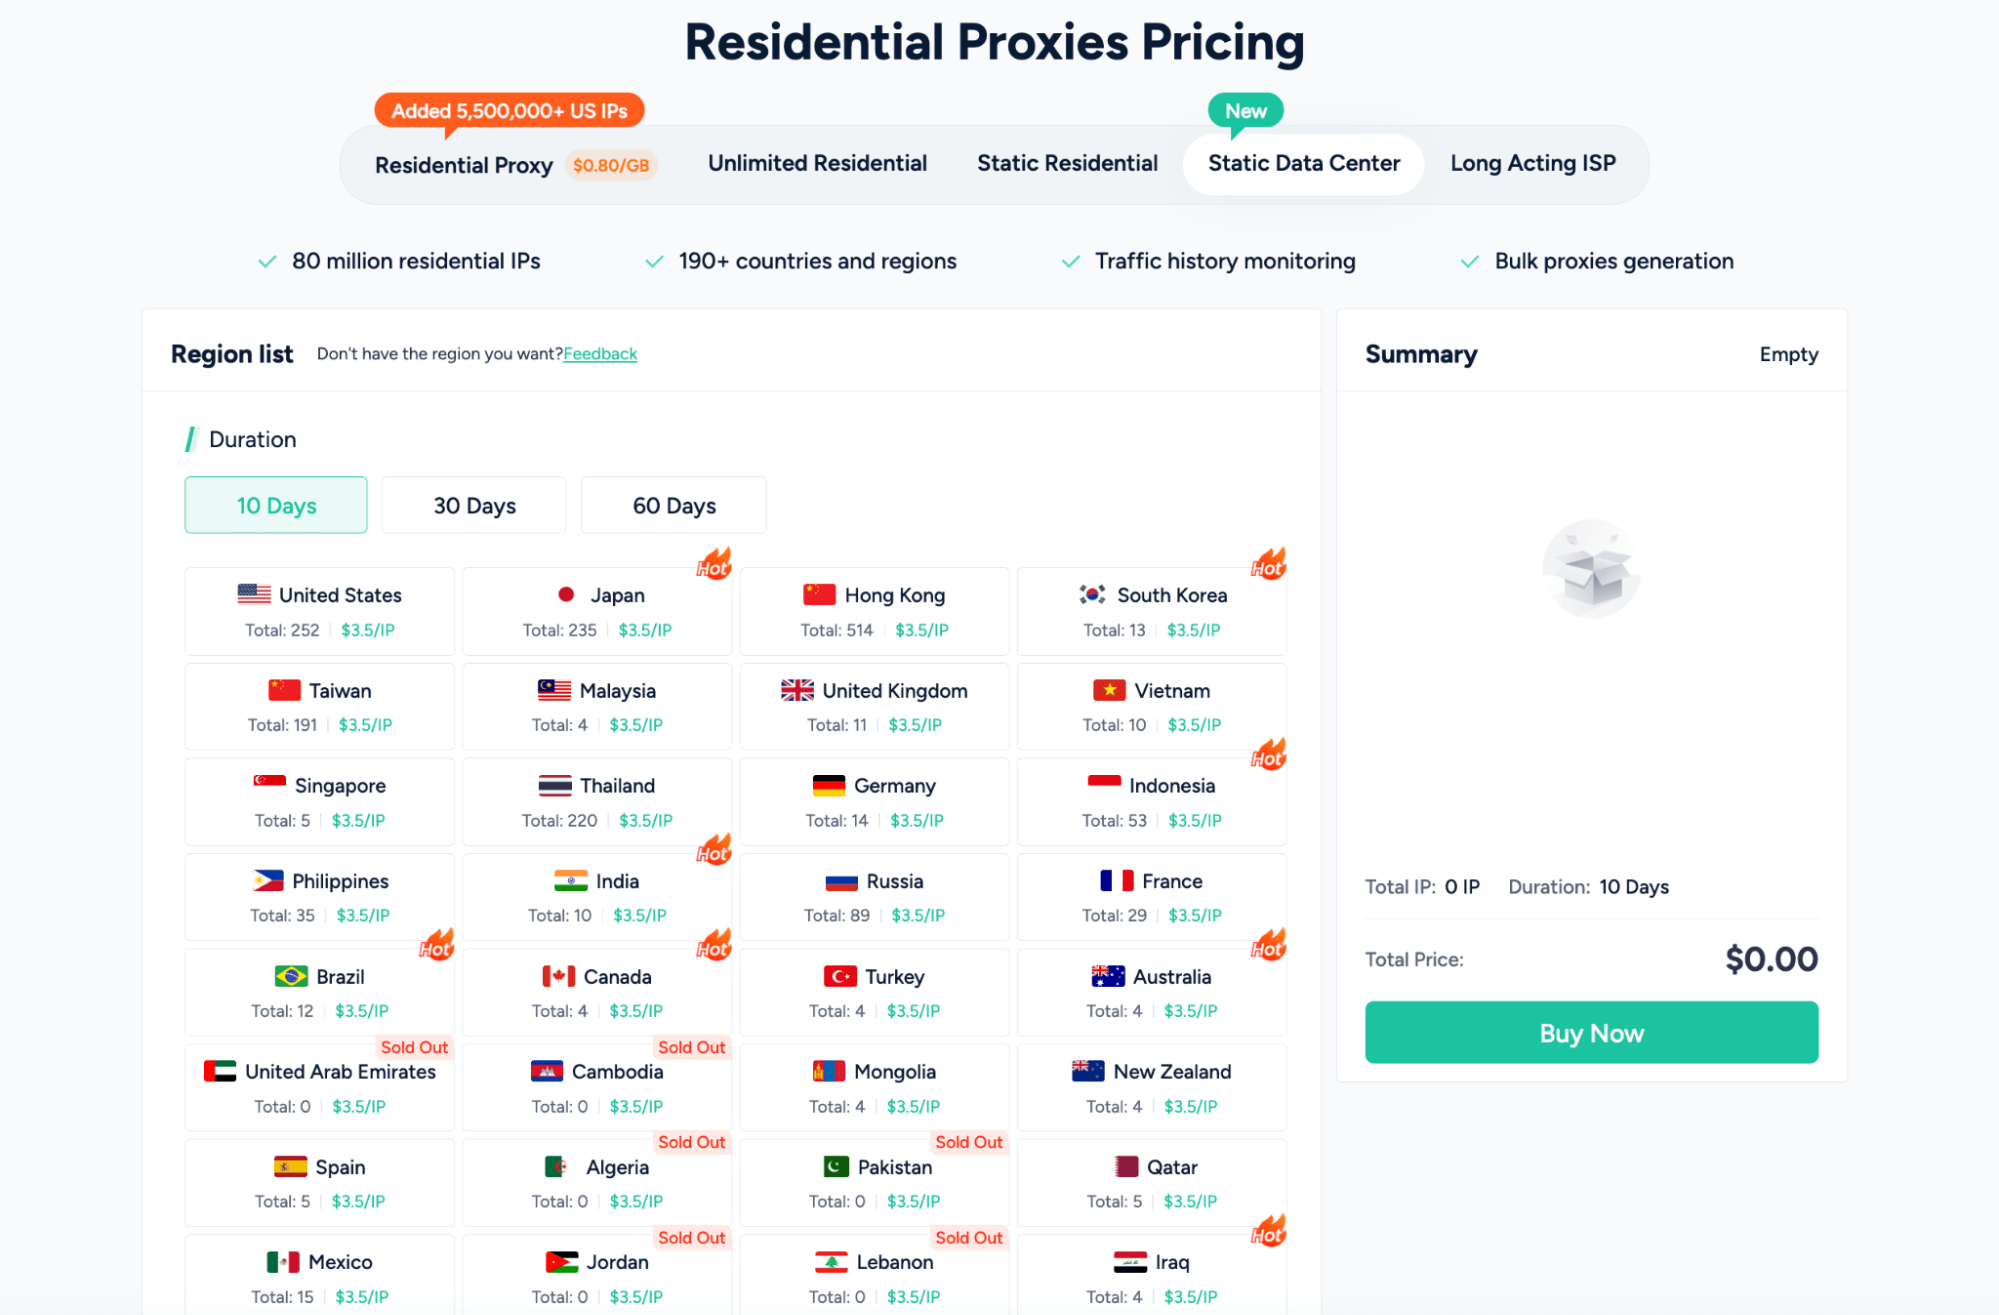Click the Canada flag icon

[x=558, y=976]
